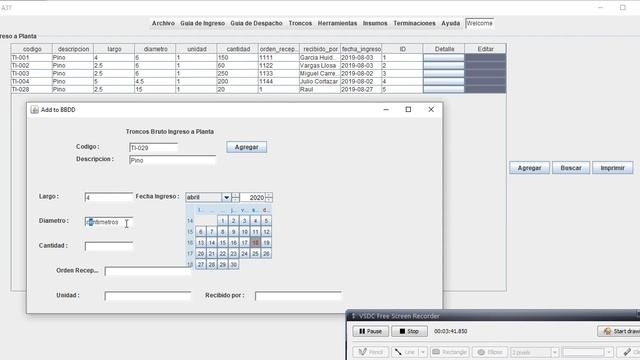Click the Largo input field

(109, 197)
